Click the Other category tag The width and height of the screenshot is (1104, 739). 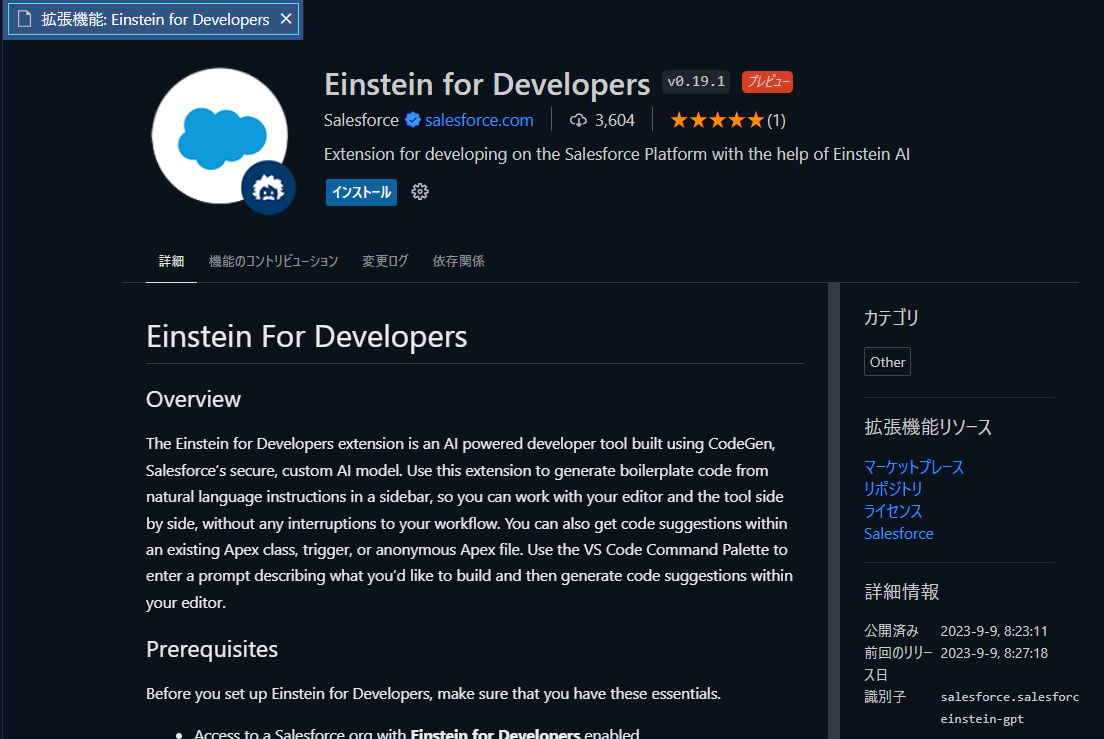[x=887, y=362]
